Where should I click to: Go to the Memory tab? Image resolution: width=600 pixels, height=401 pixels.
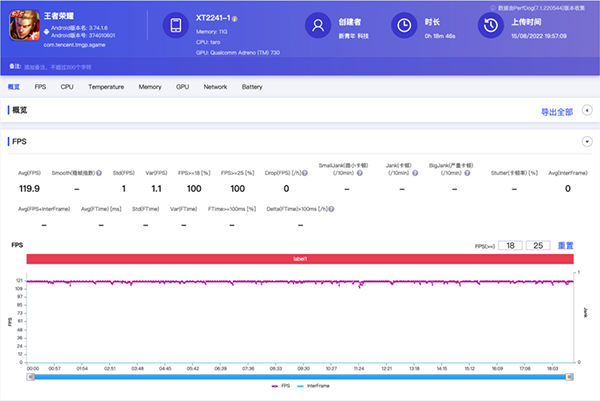(x=150, y=88)
